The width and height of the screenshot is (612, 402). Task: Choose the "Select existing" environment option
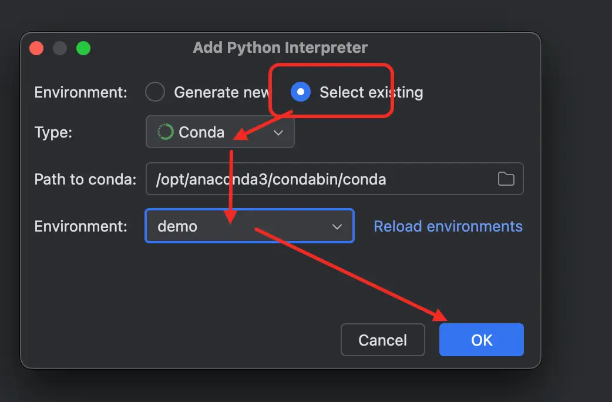[x=300, y=92]
